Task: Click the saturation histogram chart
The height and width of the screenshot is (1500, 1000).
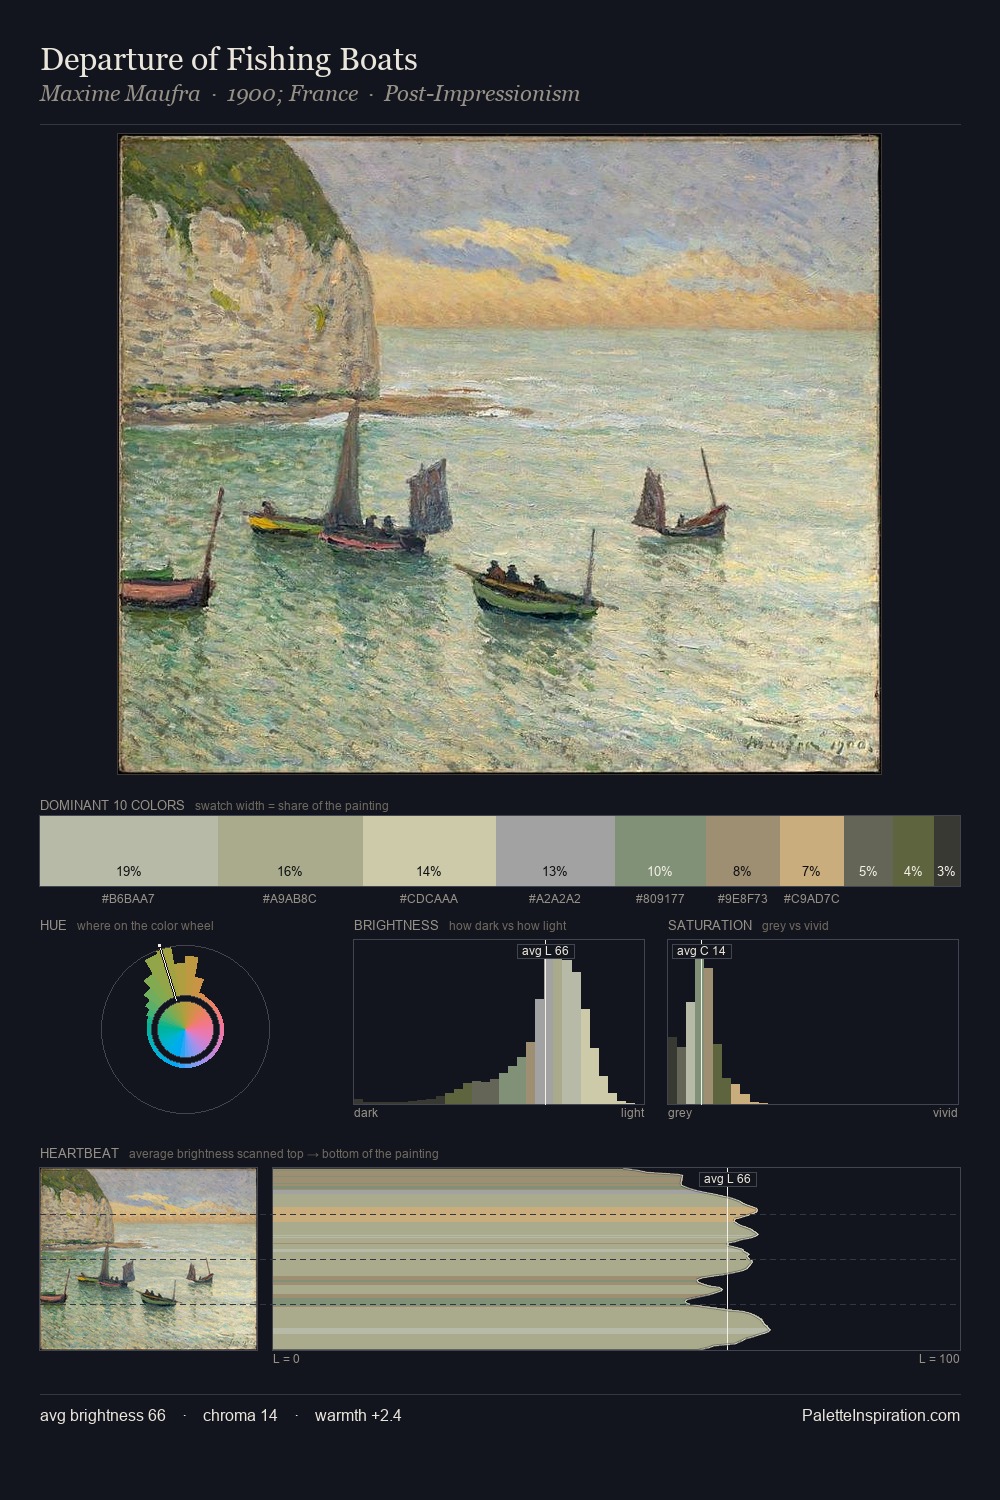Action: pyautogui.click(x=813, y=1022)
